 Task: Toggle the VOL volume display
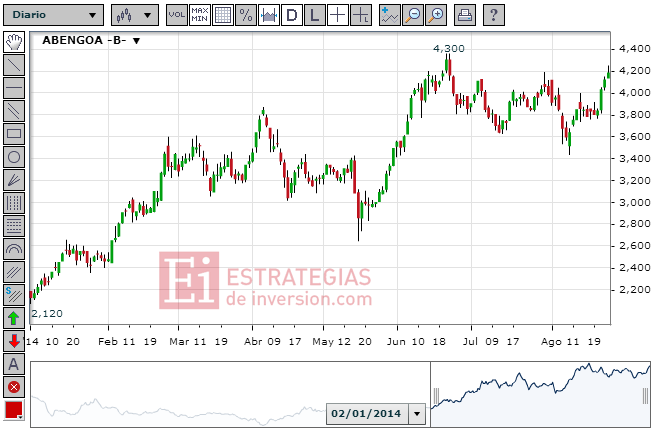177,15
